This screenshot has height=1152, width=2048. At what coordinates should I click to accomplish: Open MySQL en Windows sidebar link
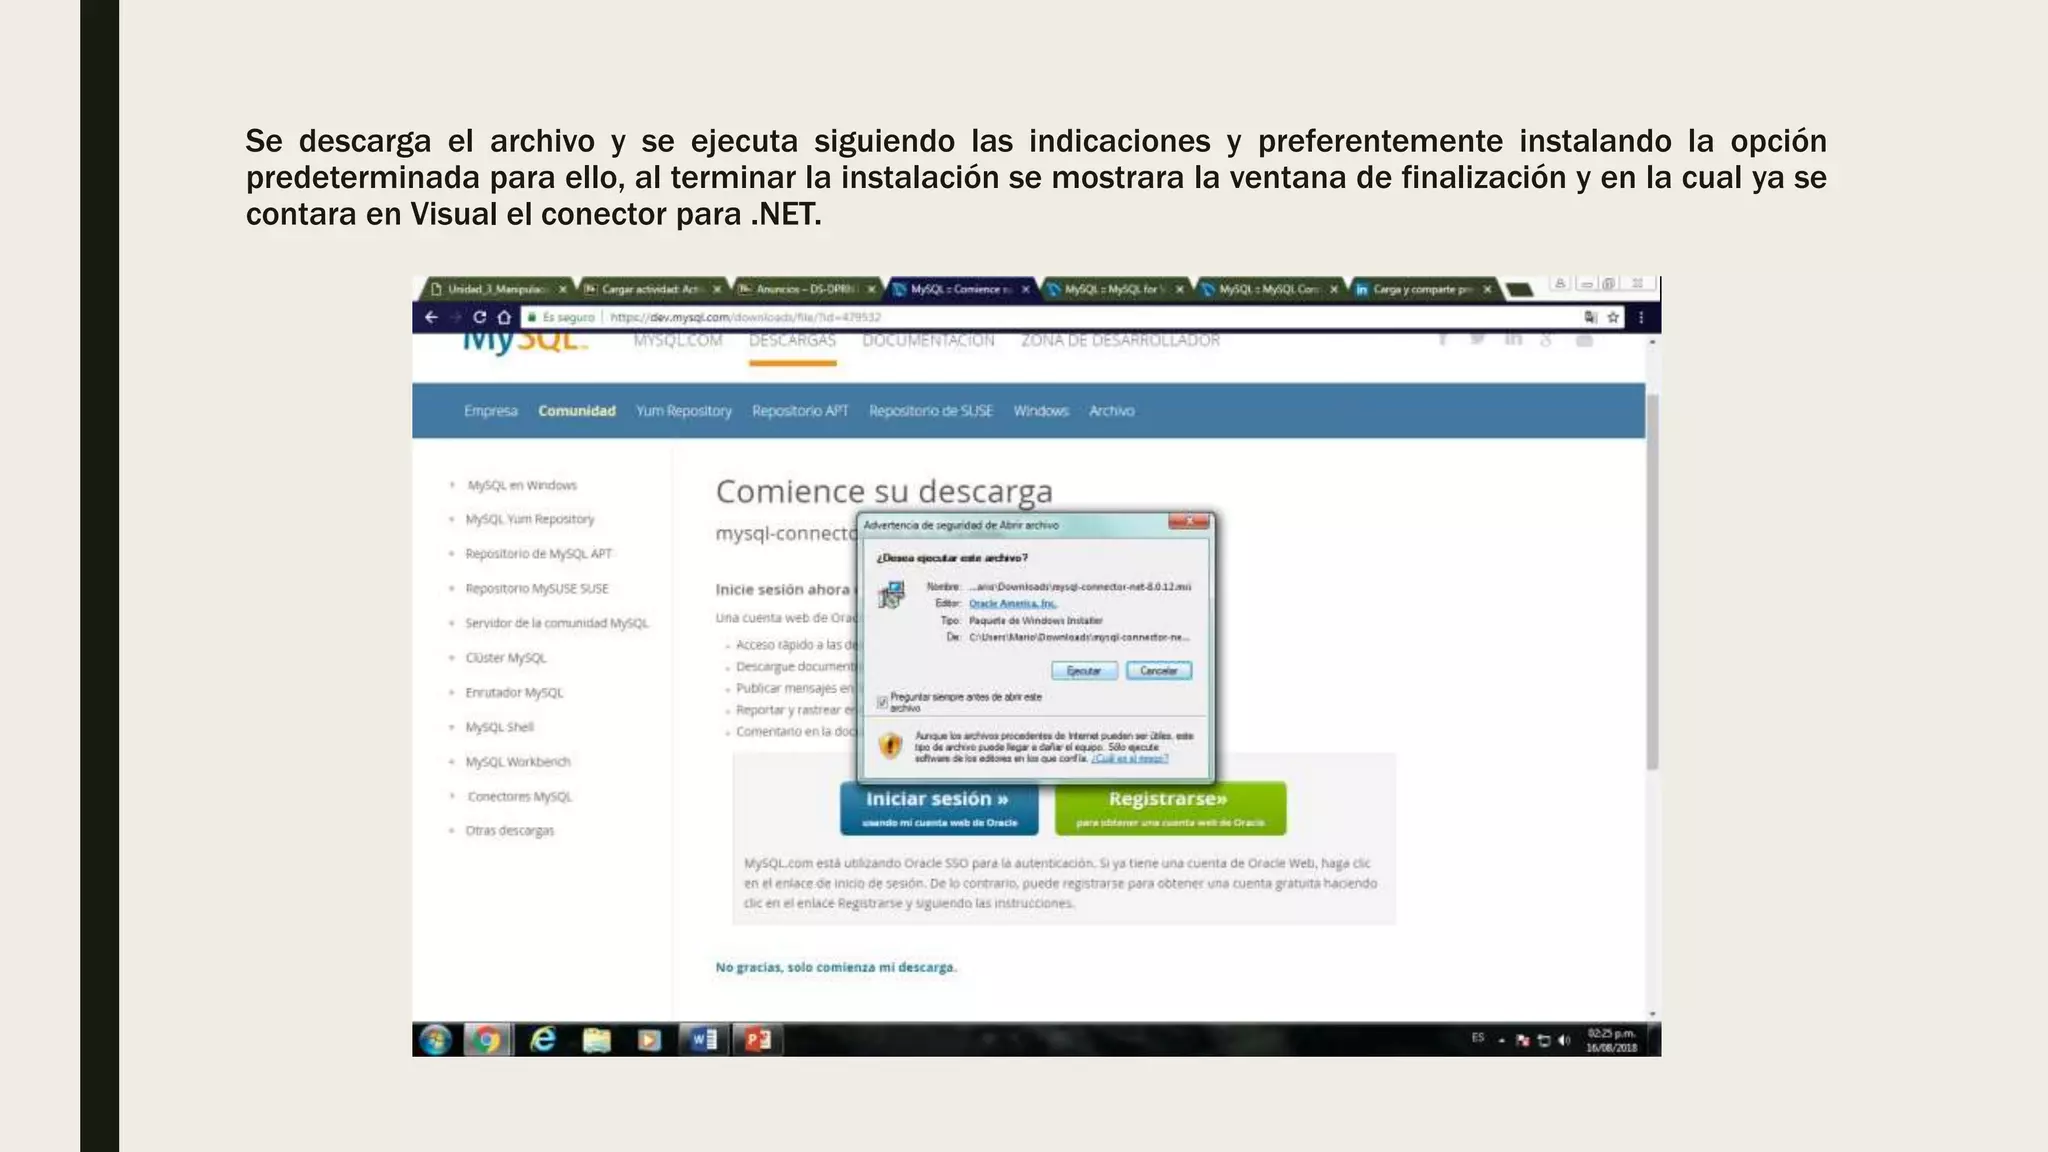tap(522, 485)
